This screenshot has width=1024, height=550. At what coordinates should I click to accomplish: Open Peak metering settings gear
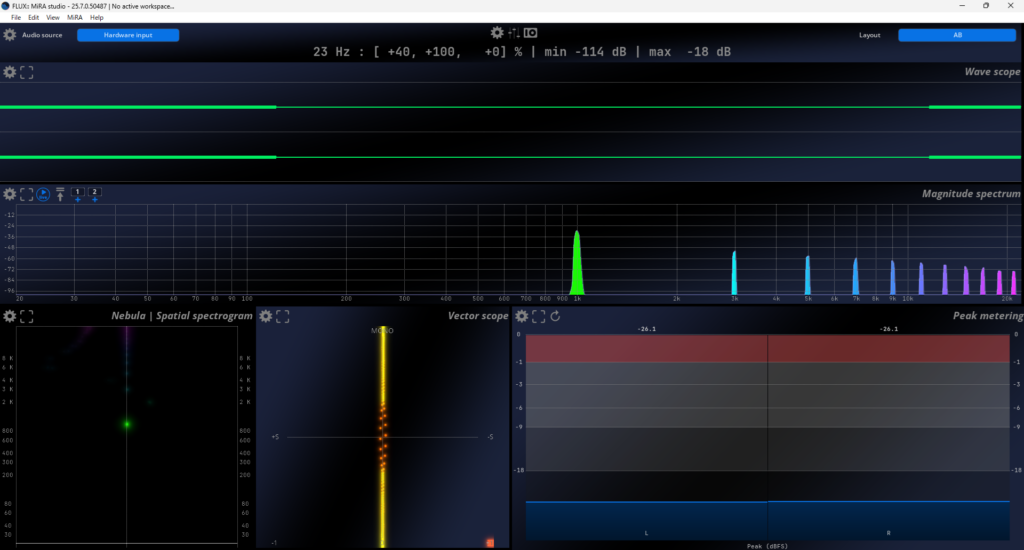click(x=521, y=316)
